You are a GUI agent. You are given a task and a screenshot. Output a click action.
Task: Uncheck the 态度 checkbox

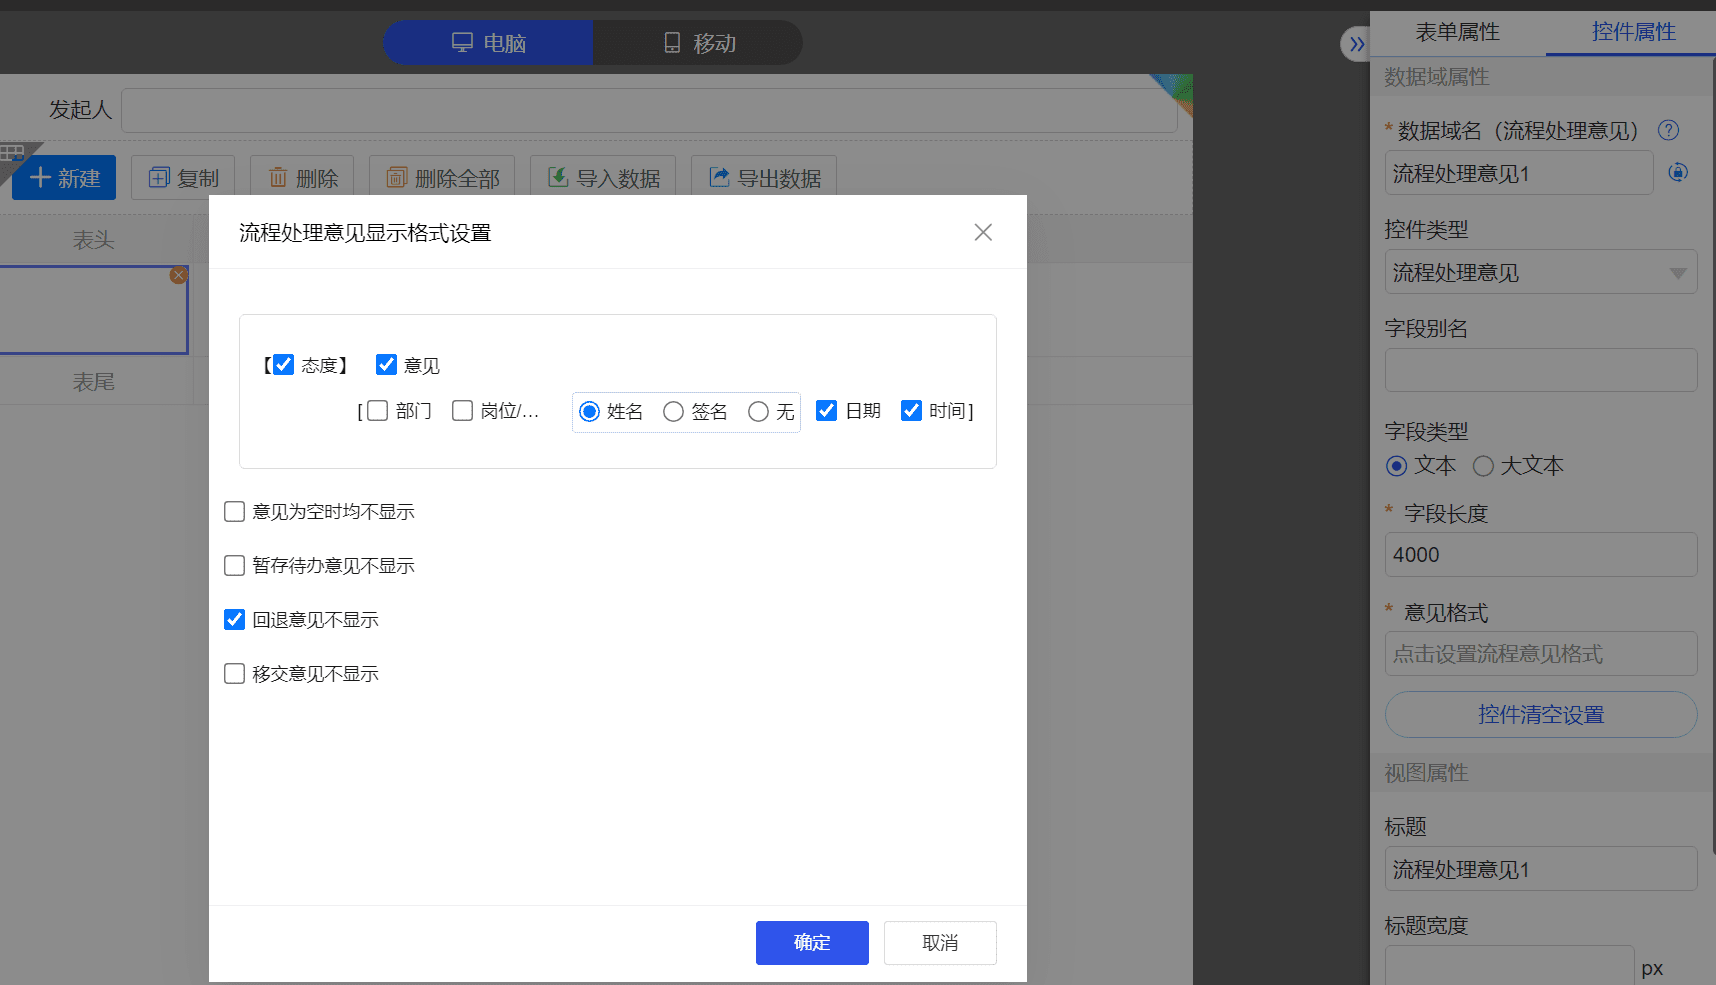(283, 364)
